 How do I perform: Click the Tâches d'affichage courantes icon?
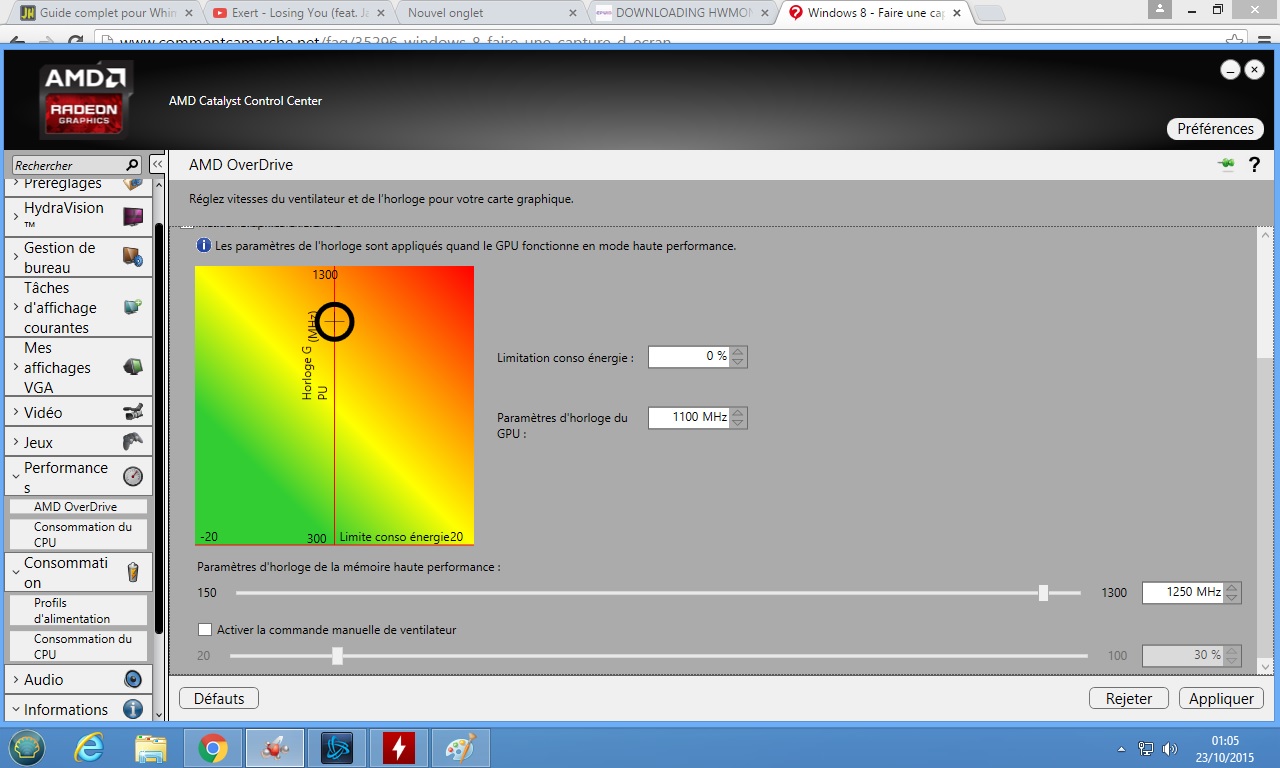pyautogui.click(x=133, y=307)
